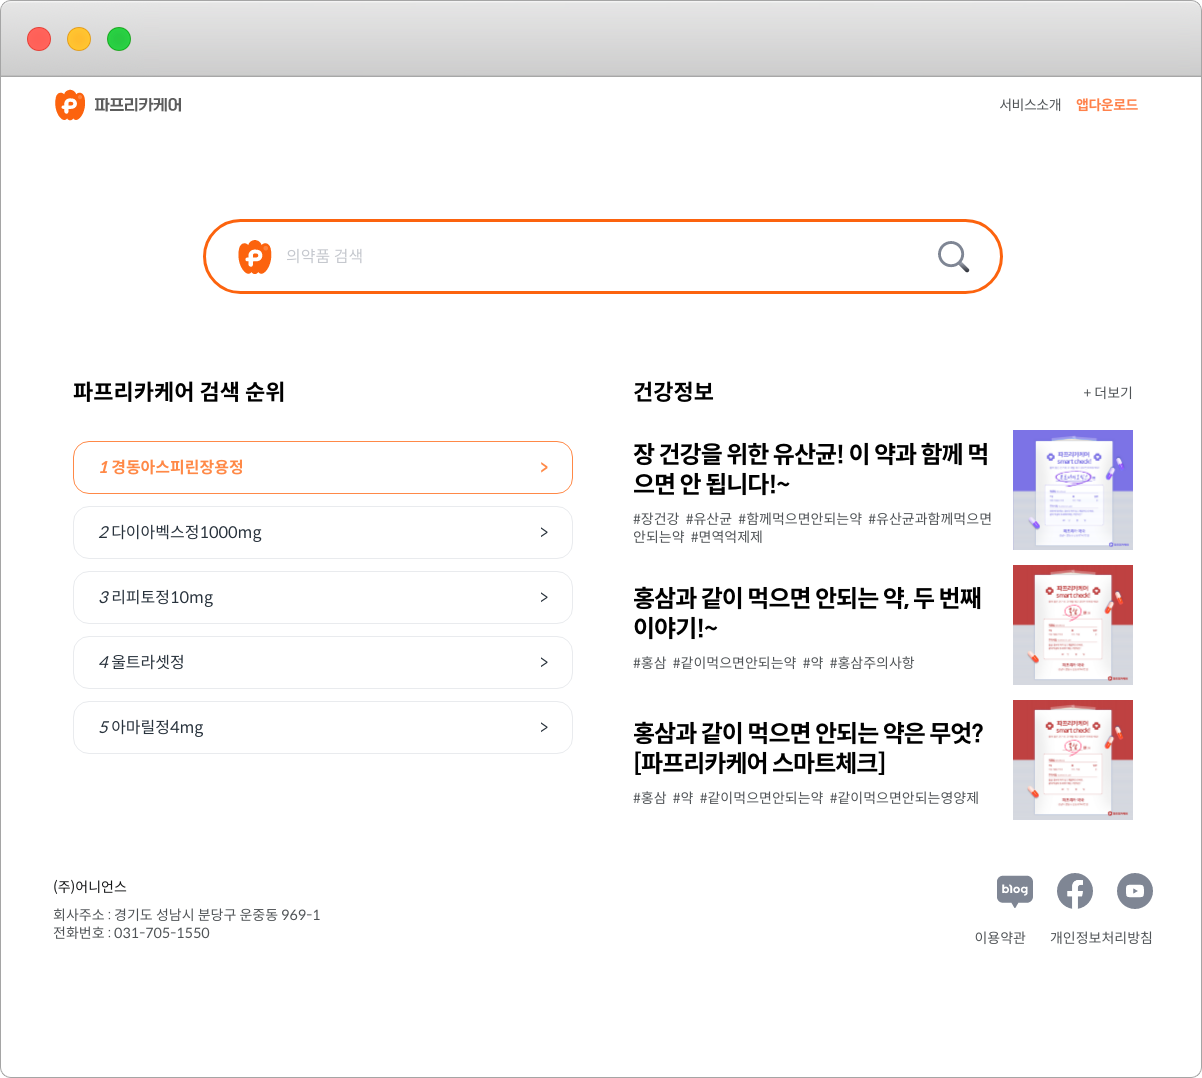Click chevron arrow beside 경동아스피린장용정
The width and height of the screenshot is (1202, 1078).
pyautogui.click(x=544, y=467)
